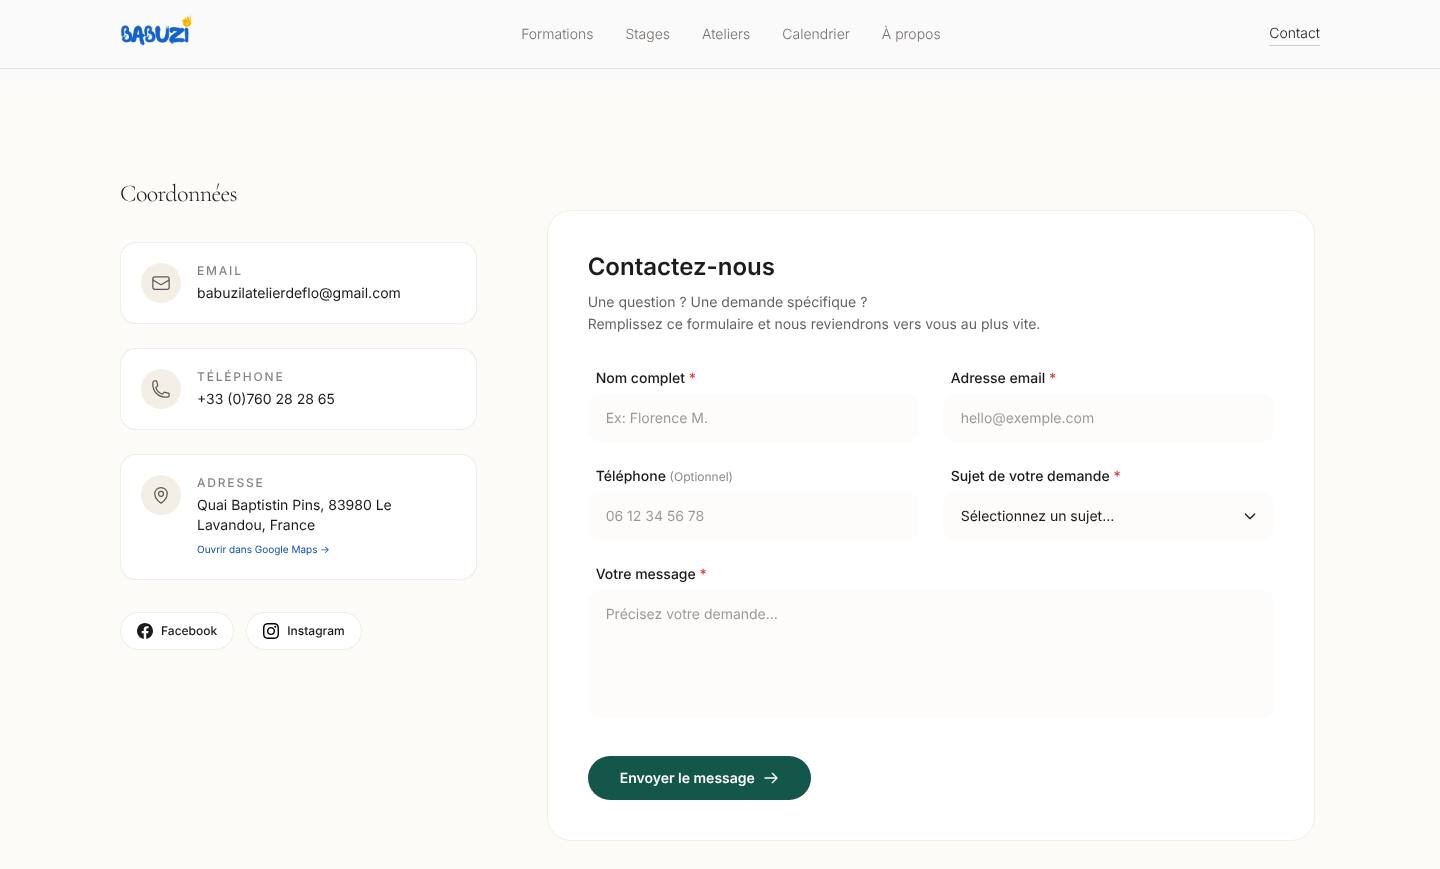Image resolution: width=1440 pixels, height=869 pixels.
Task: Click the Contactez-nous heading
Action: click(x=681, y=267)
